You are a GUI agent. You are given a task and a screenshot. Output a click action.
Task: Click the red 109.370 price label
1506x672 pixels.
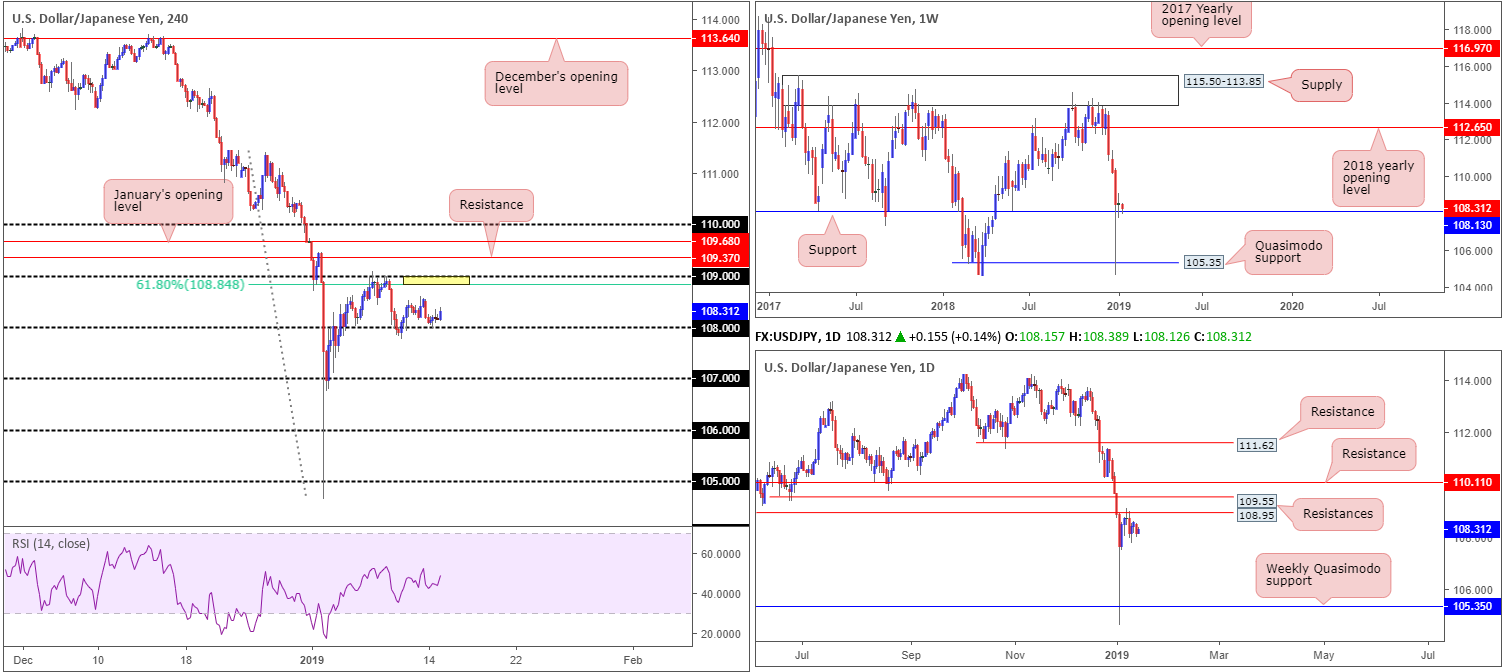(719, 257)
